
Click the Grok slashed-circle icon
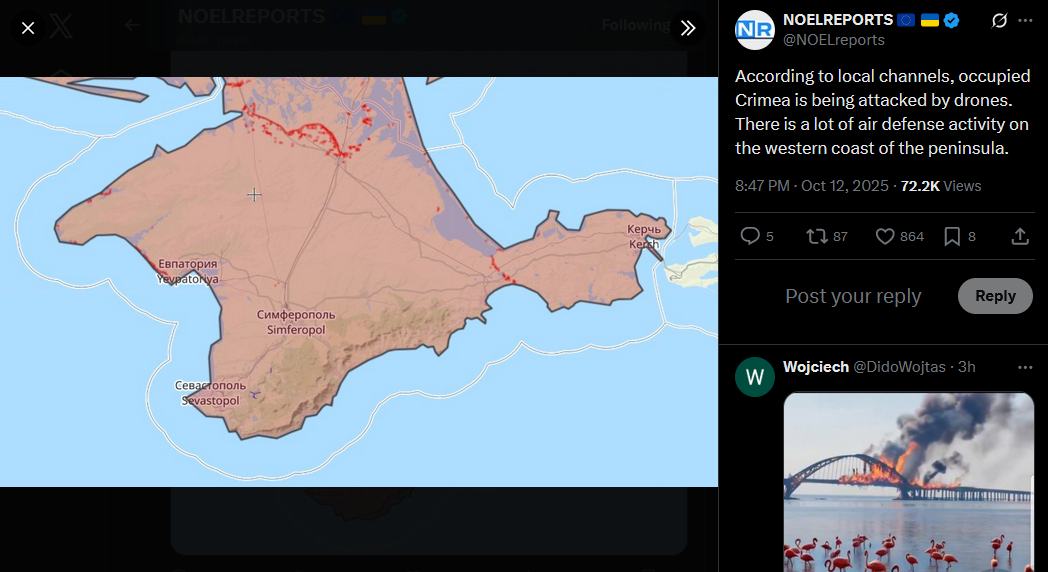[999, 21]
